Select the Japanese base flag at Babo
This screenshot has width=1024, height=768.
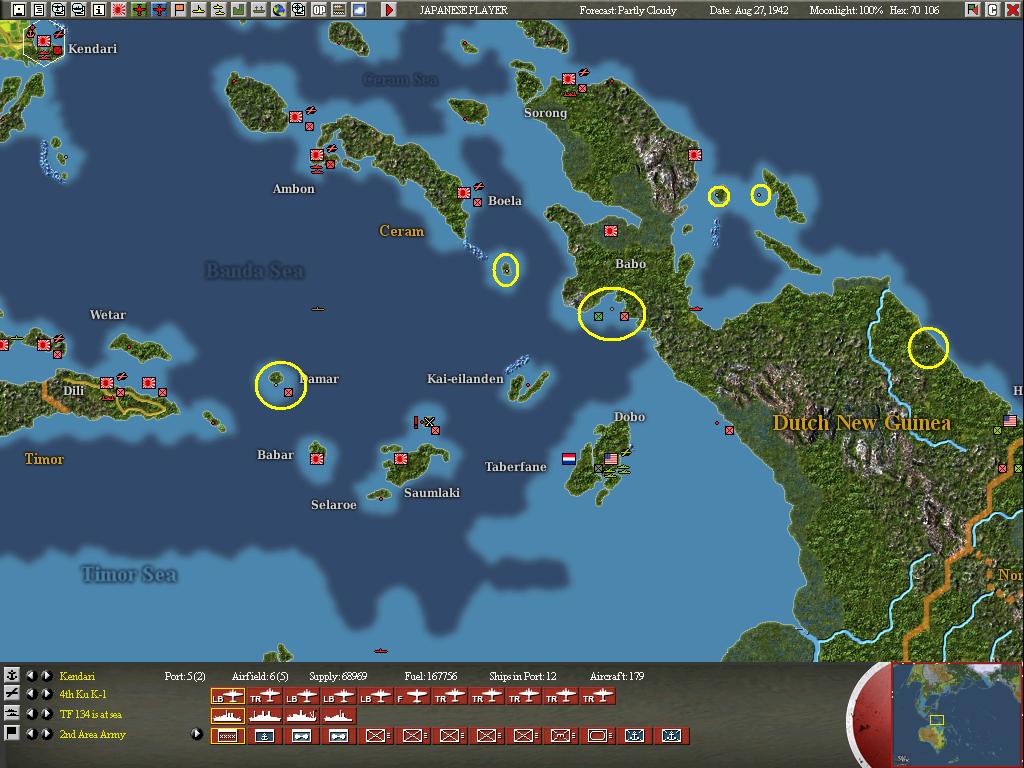point(611,231)
